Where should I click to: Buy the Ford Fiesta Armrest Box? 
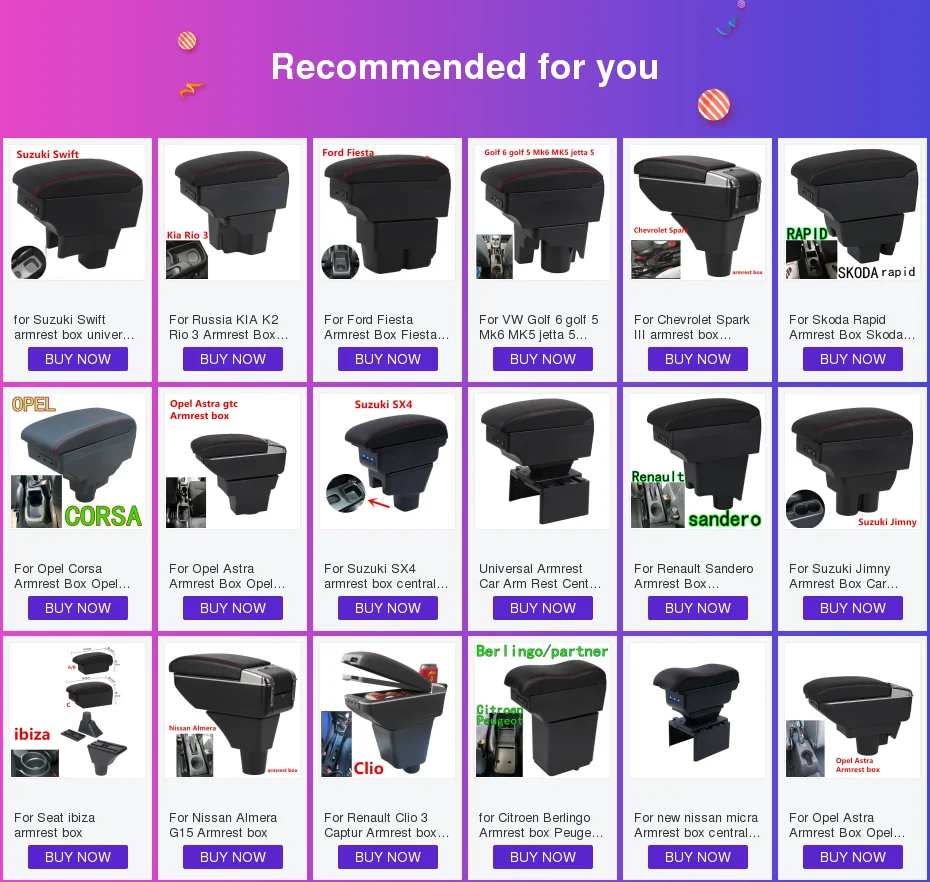tap(388, 359)
